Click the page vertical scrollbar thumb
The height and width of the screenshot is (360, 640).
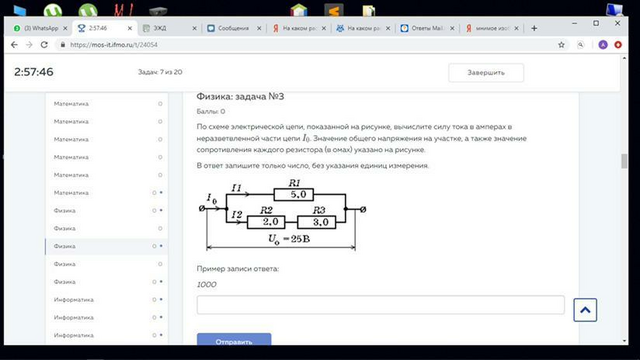coord(624,161)
